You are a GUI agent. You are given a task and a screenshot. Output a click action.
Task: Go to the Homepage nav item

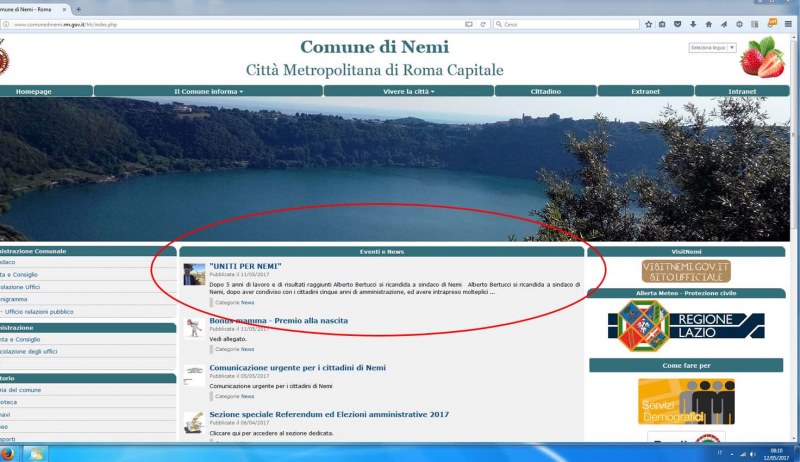tap(45, 91)
